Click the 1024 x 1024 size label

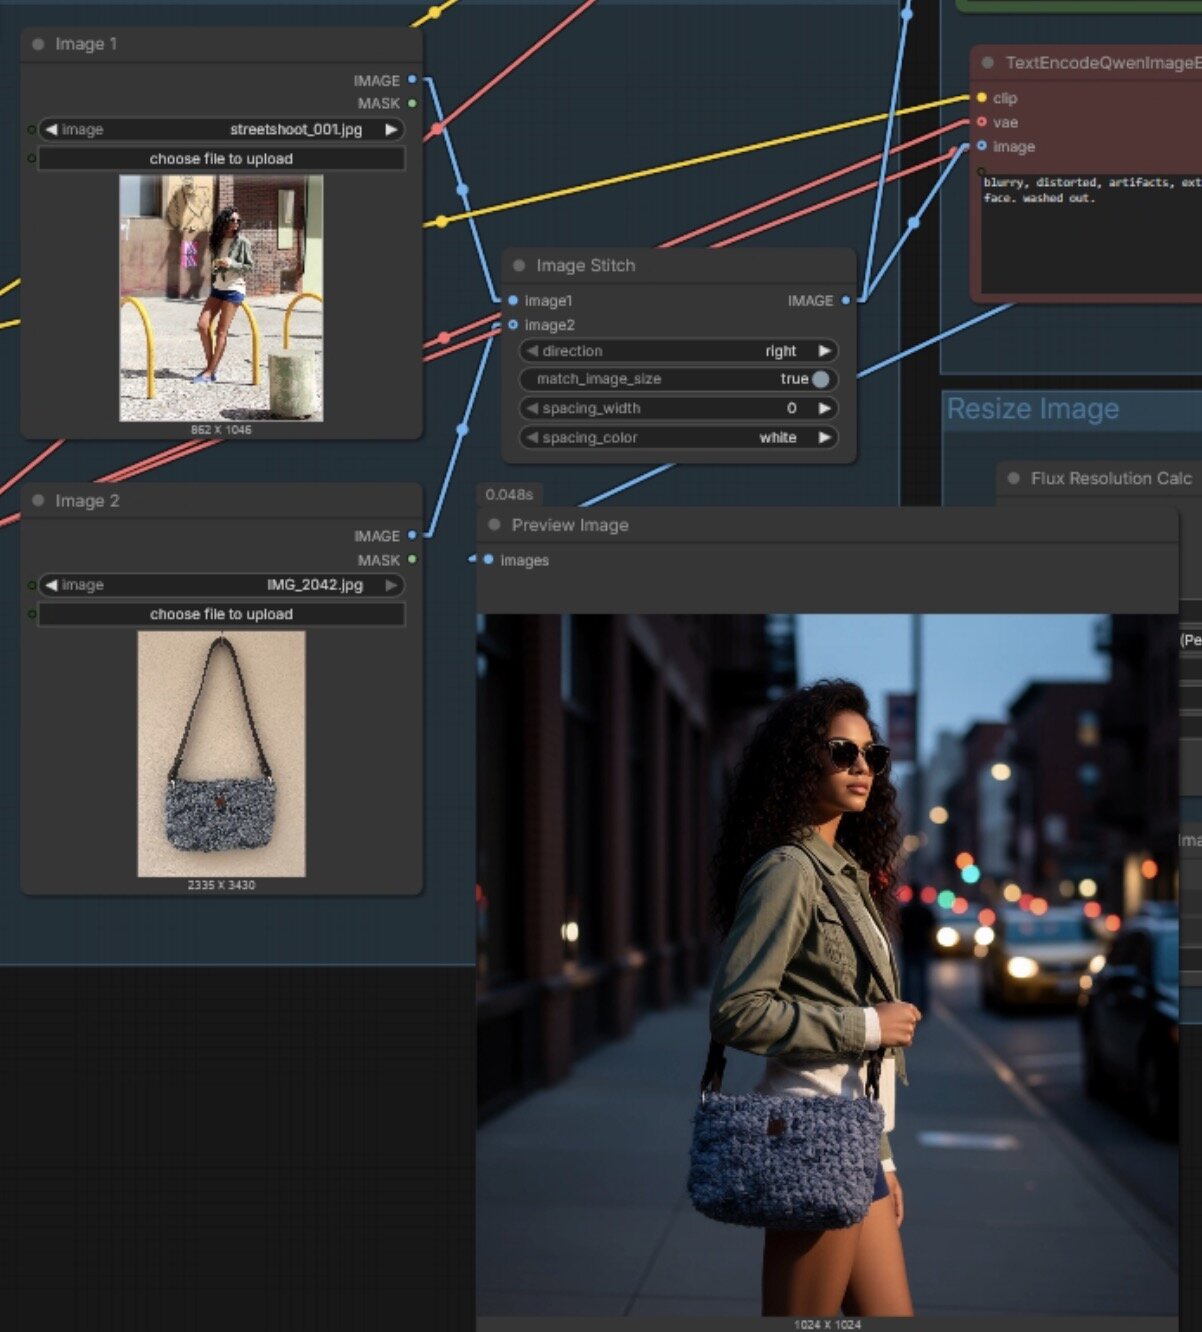tap(827, 1324)
